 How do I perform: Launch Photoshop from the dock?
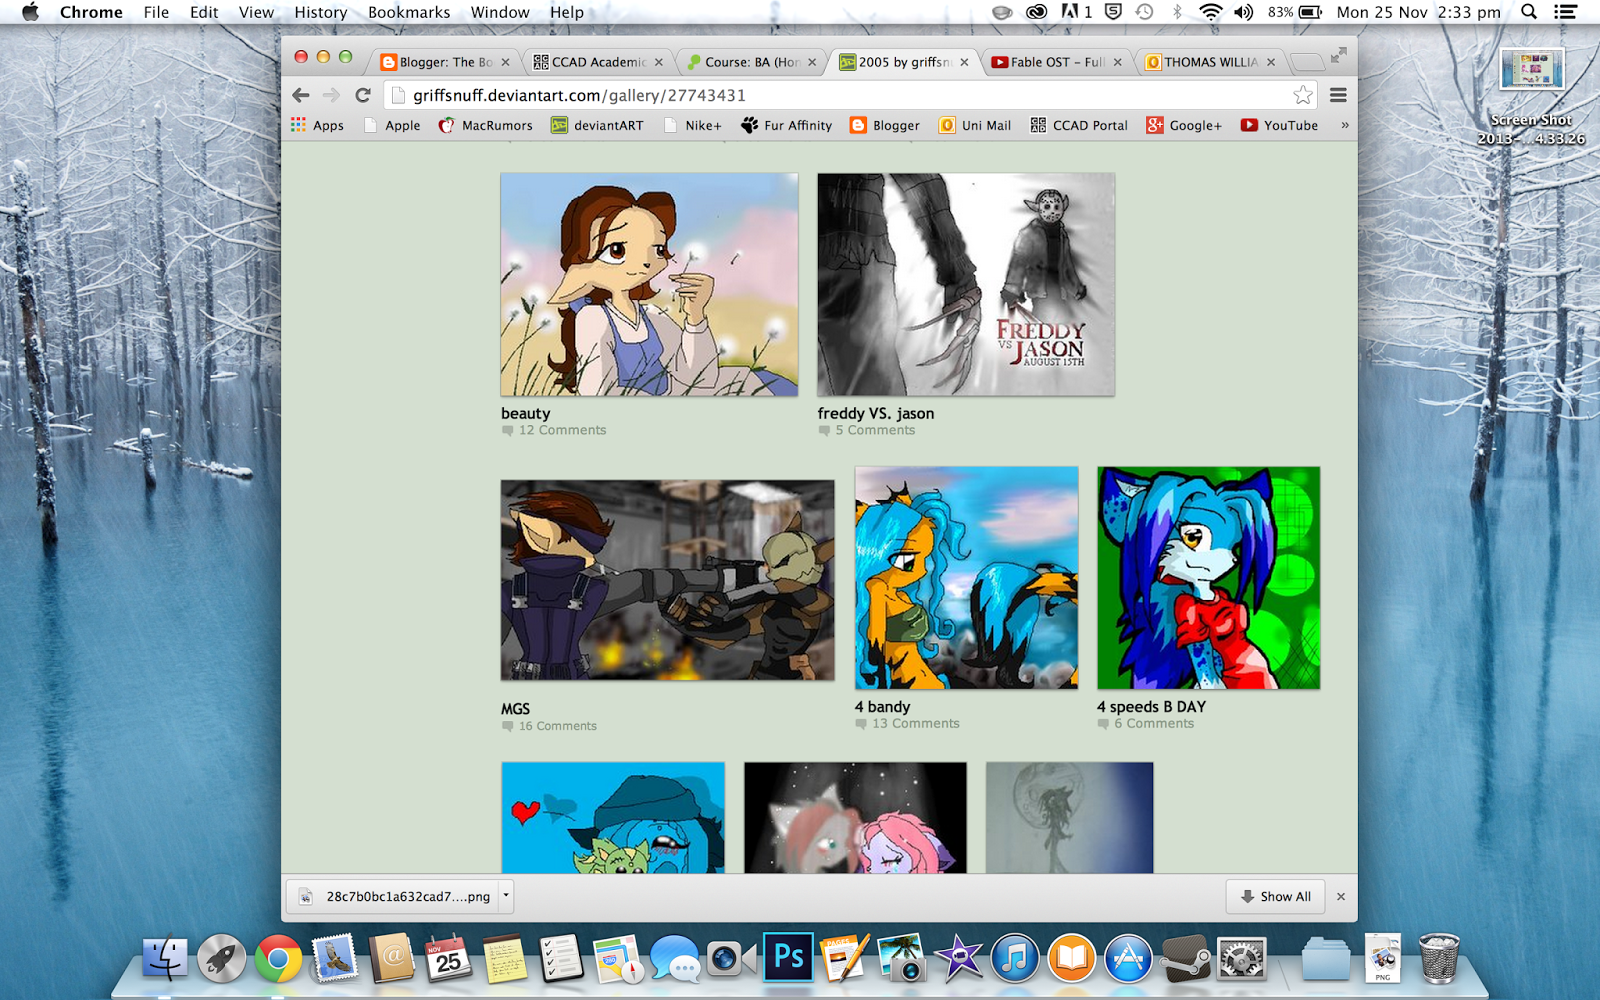(x=788, y=958)
